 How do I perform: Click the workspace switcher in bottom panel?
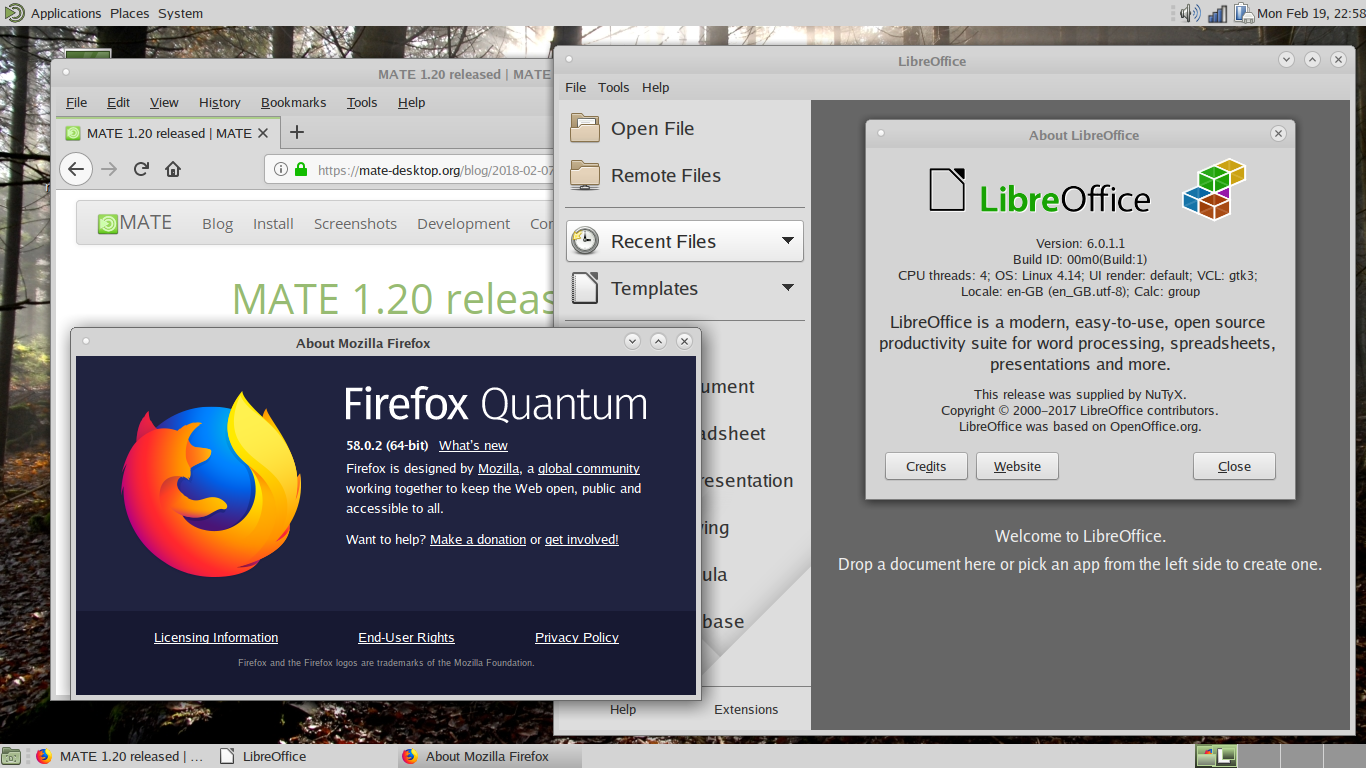(1279, 756)
